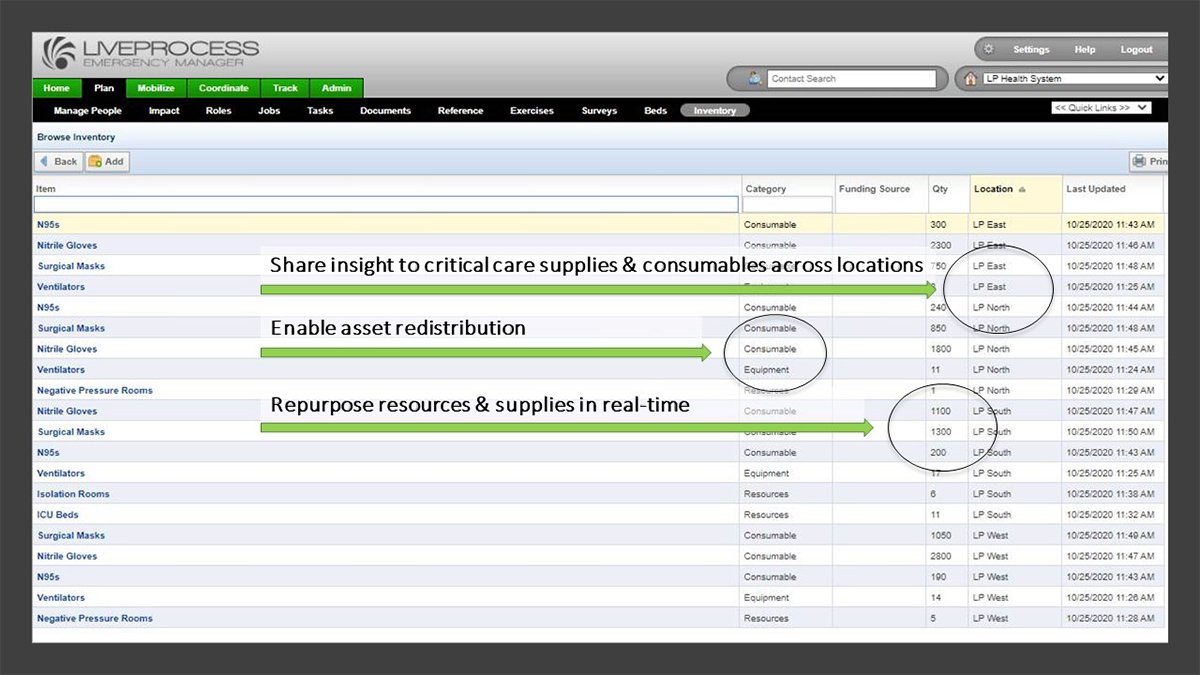Screen dimensions: 1200x675
Task: Switch to the Mobilize tab
Action: [x=156, y=88]
